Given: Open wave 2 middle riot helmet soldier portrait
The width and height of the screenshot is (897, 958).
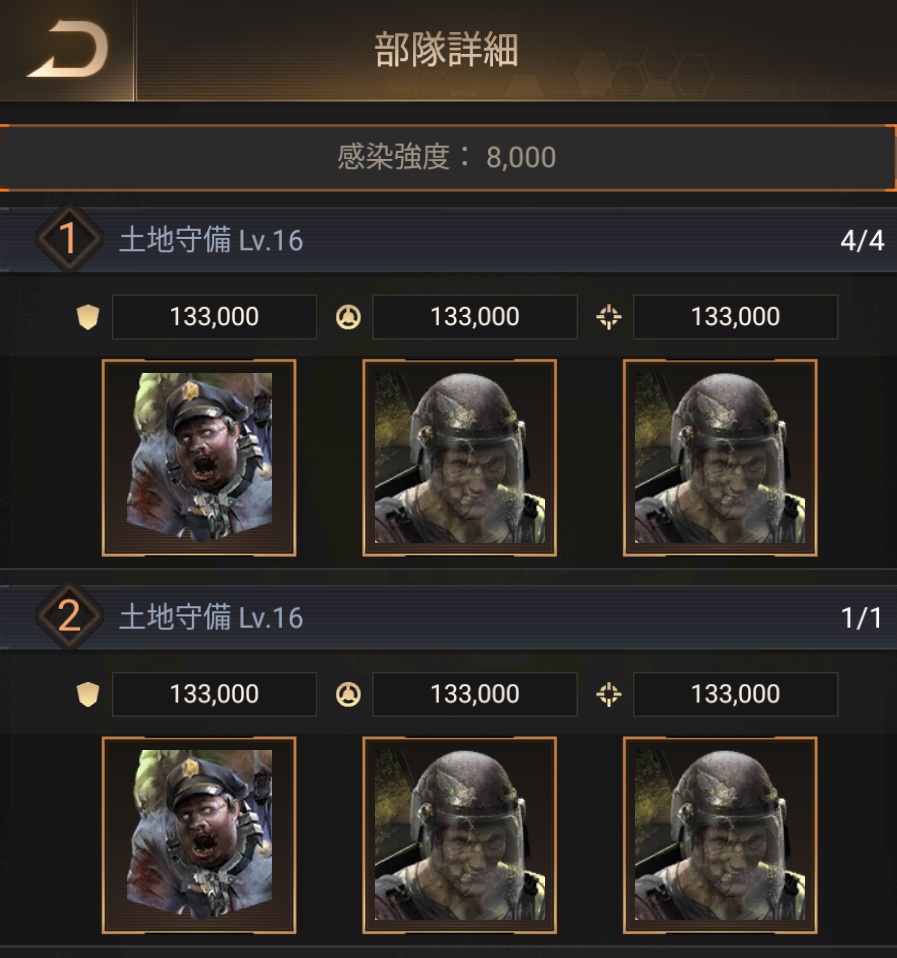Looking at the screenshot, I should 459,835.
